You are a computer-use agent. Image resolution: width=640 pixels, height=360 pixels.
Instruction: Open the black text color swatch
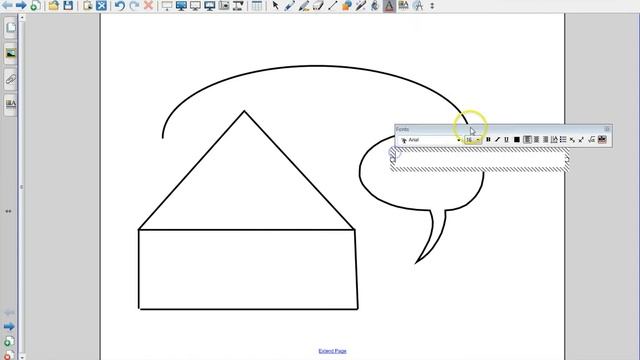point(516,140)
